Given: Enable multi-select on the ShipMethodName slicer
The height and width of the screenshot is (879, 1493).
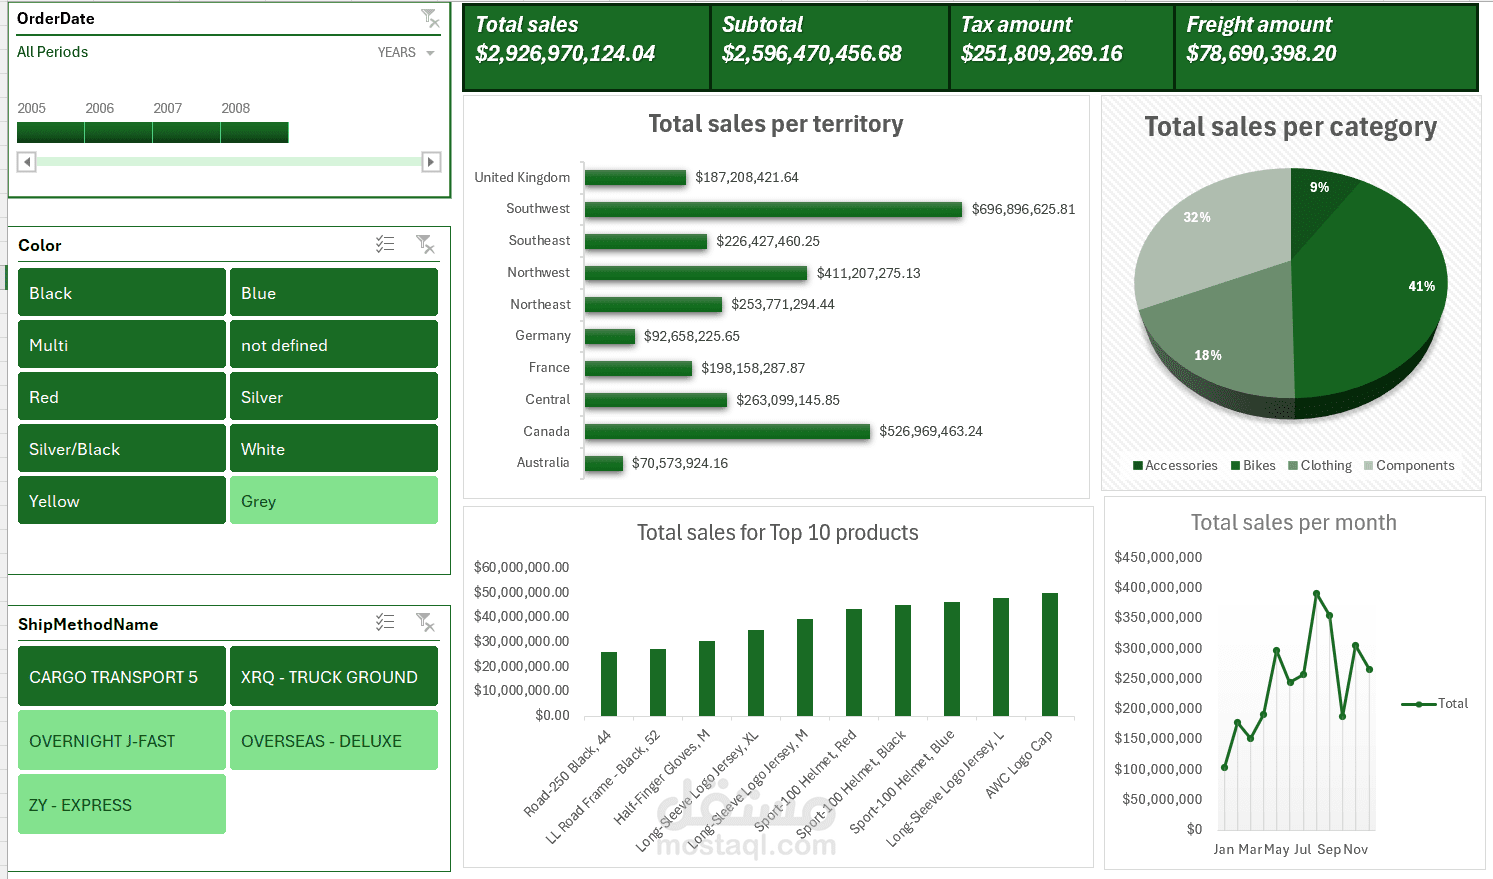Looking at the screenshot, I should (x=385, y=622).
